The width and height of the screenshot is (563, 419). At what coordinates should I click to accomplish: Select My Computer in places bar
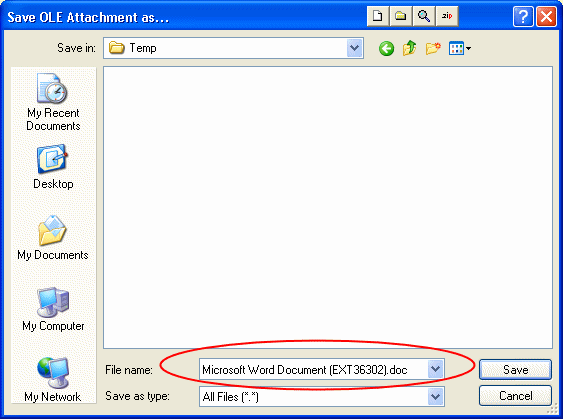click(x=53, y=309)
